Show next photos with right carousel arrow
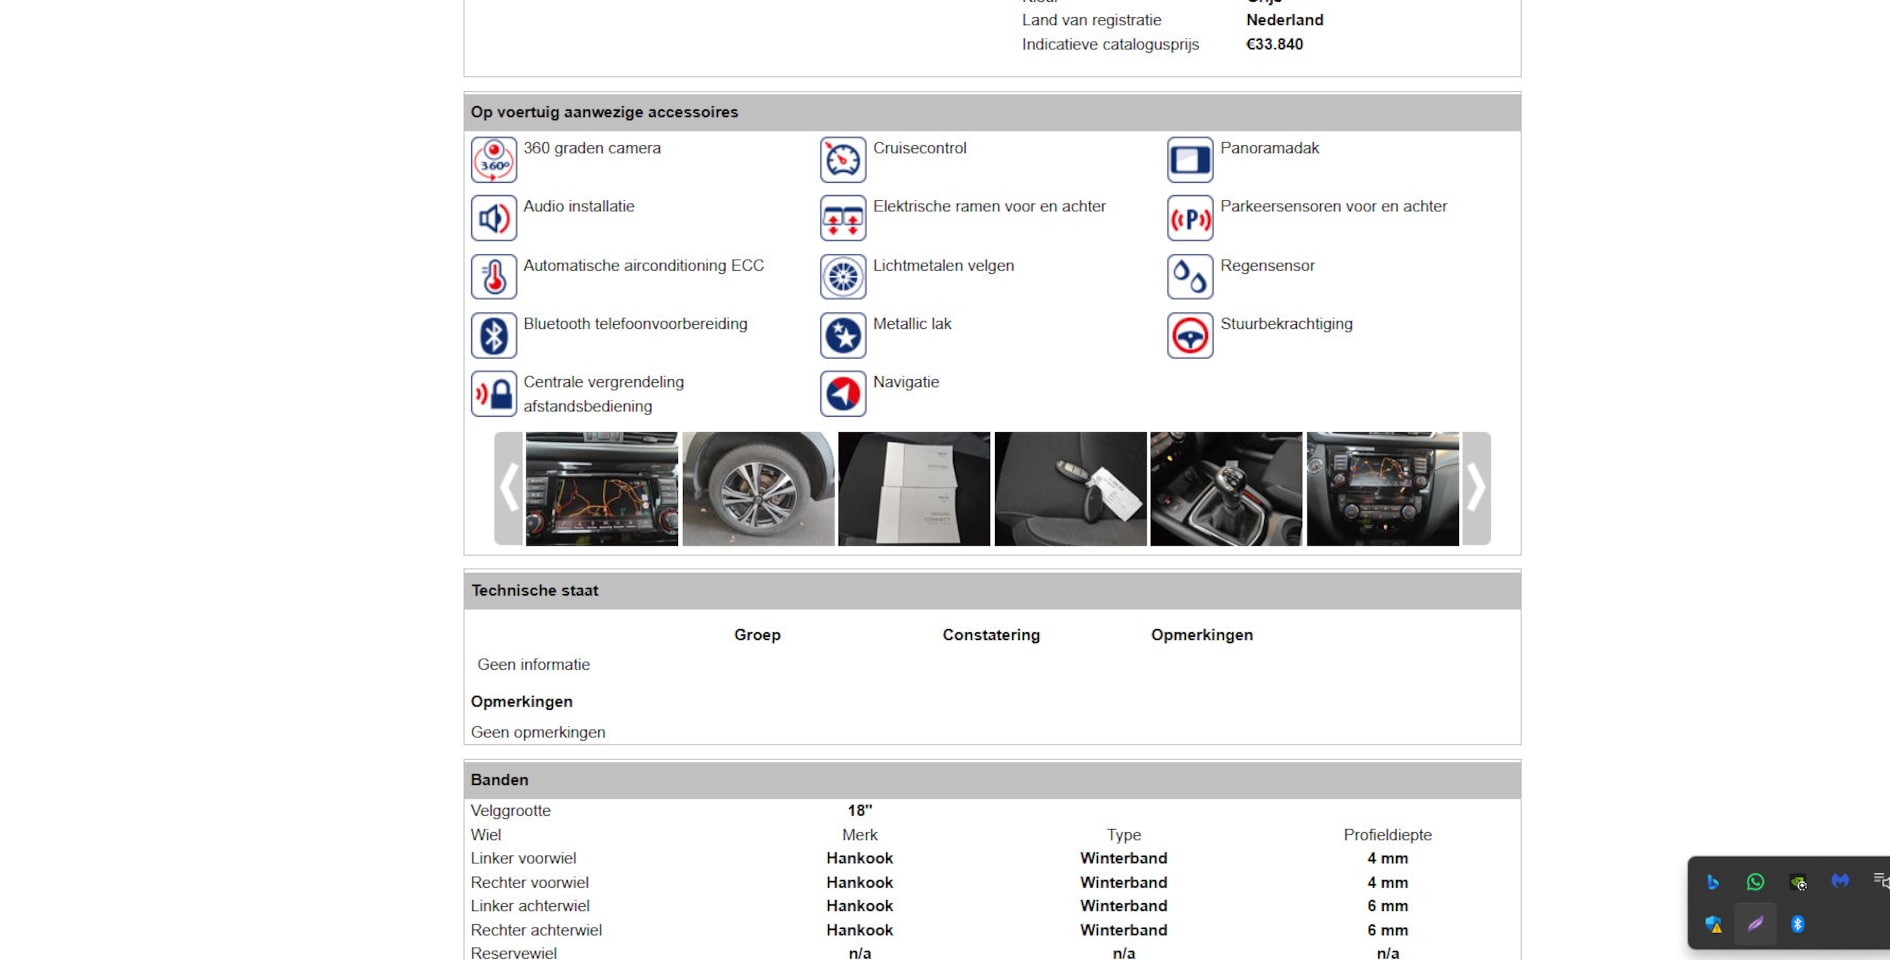The image size is (1890, 960). 1476,489
